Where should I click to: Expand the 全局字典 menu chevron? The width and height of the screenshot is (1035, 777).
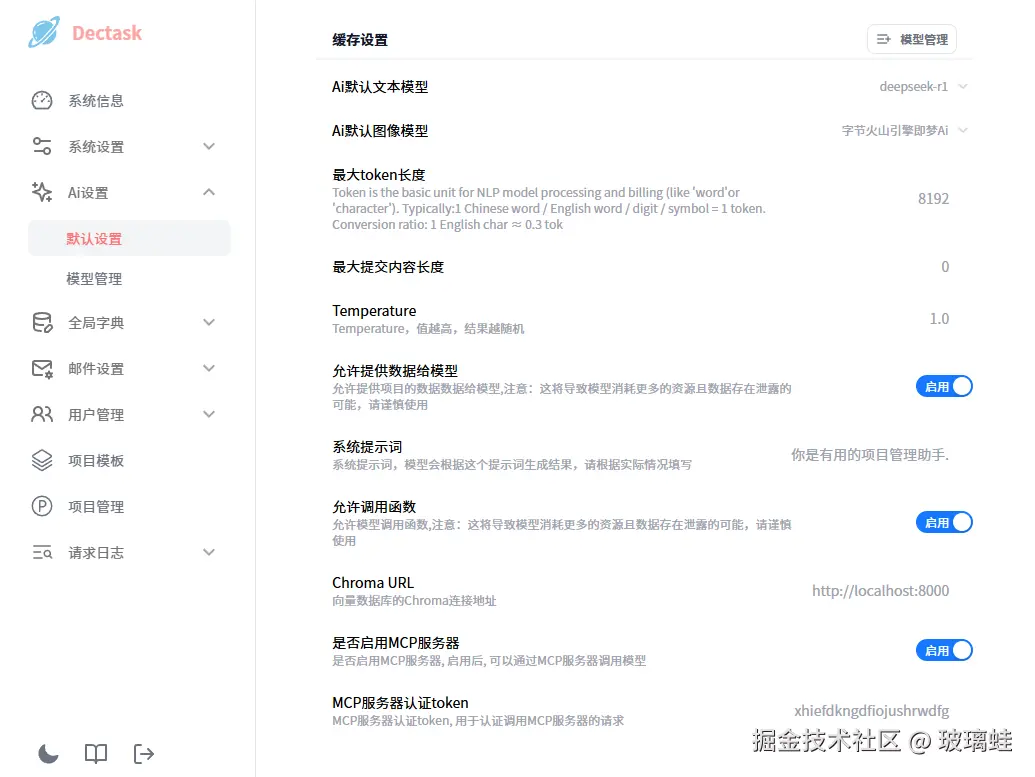click(209, 322)
